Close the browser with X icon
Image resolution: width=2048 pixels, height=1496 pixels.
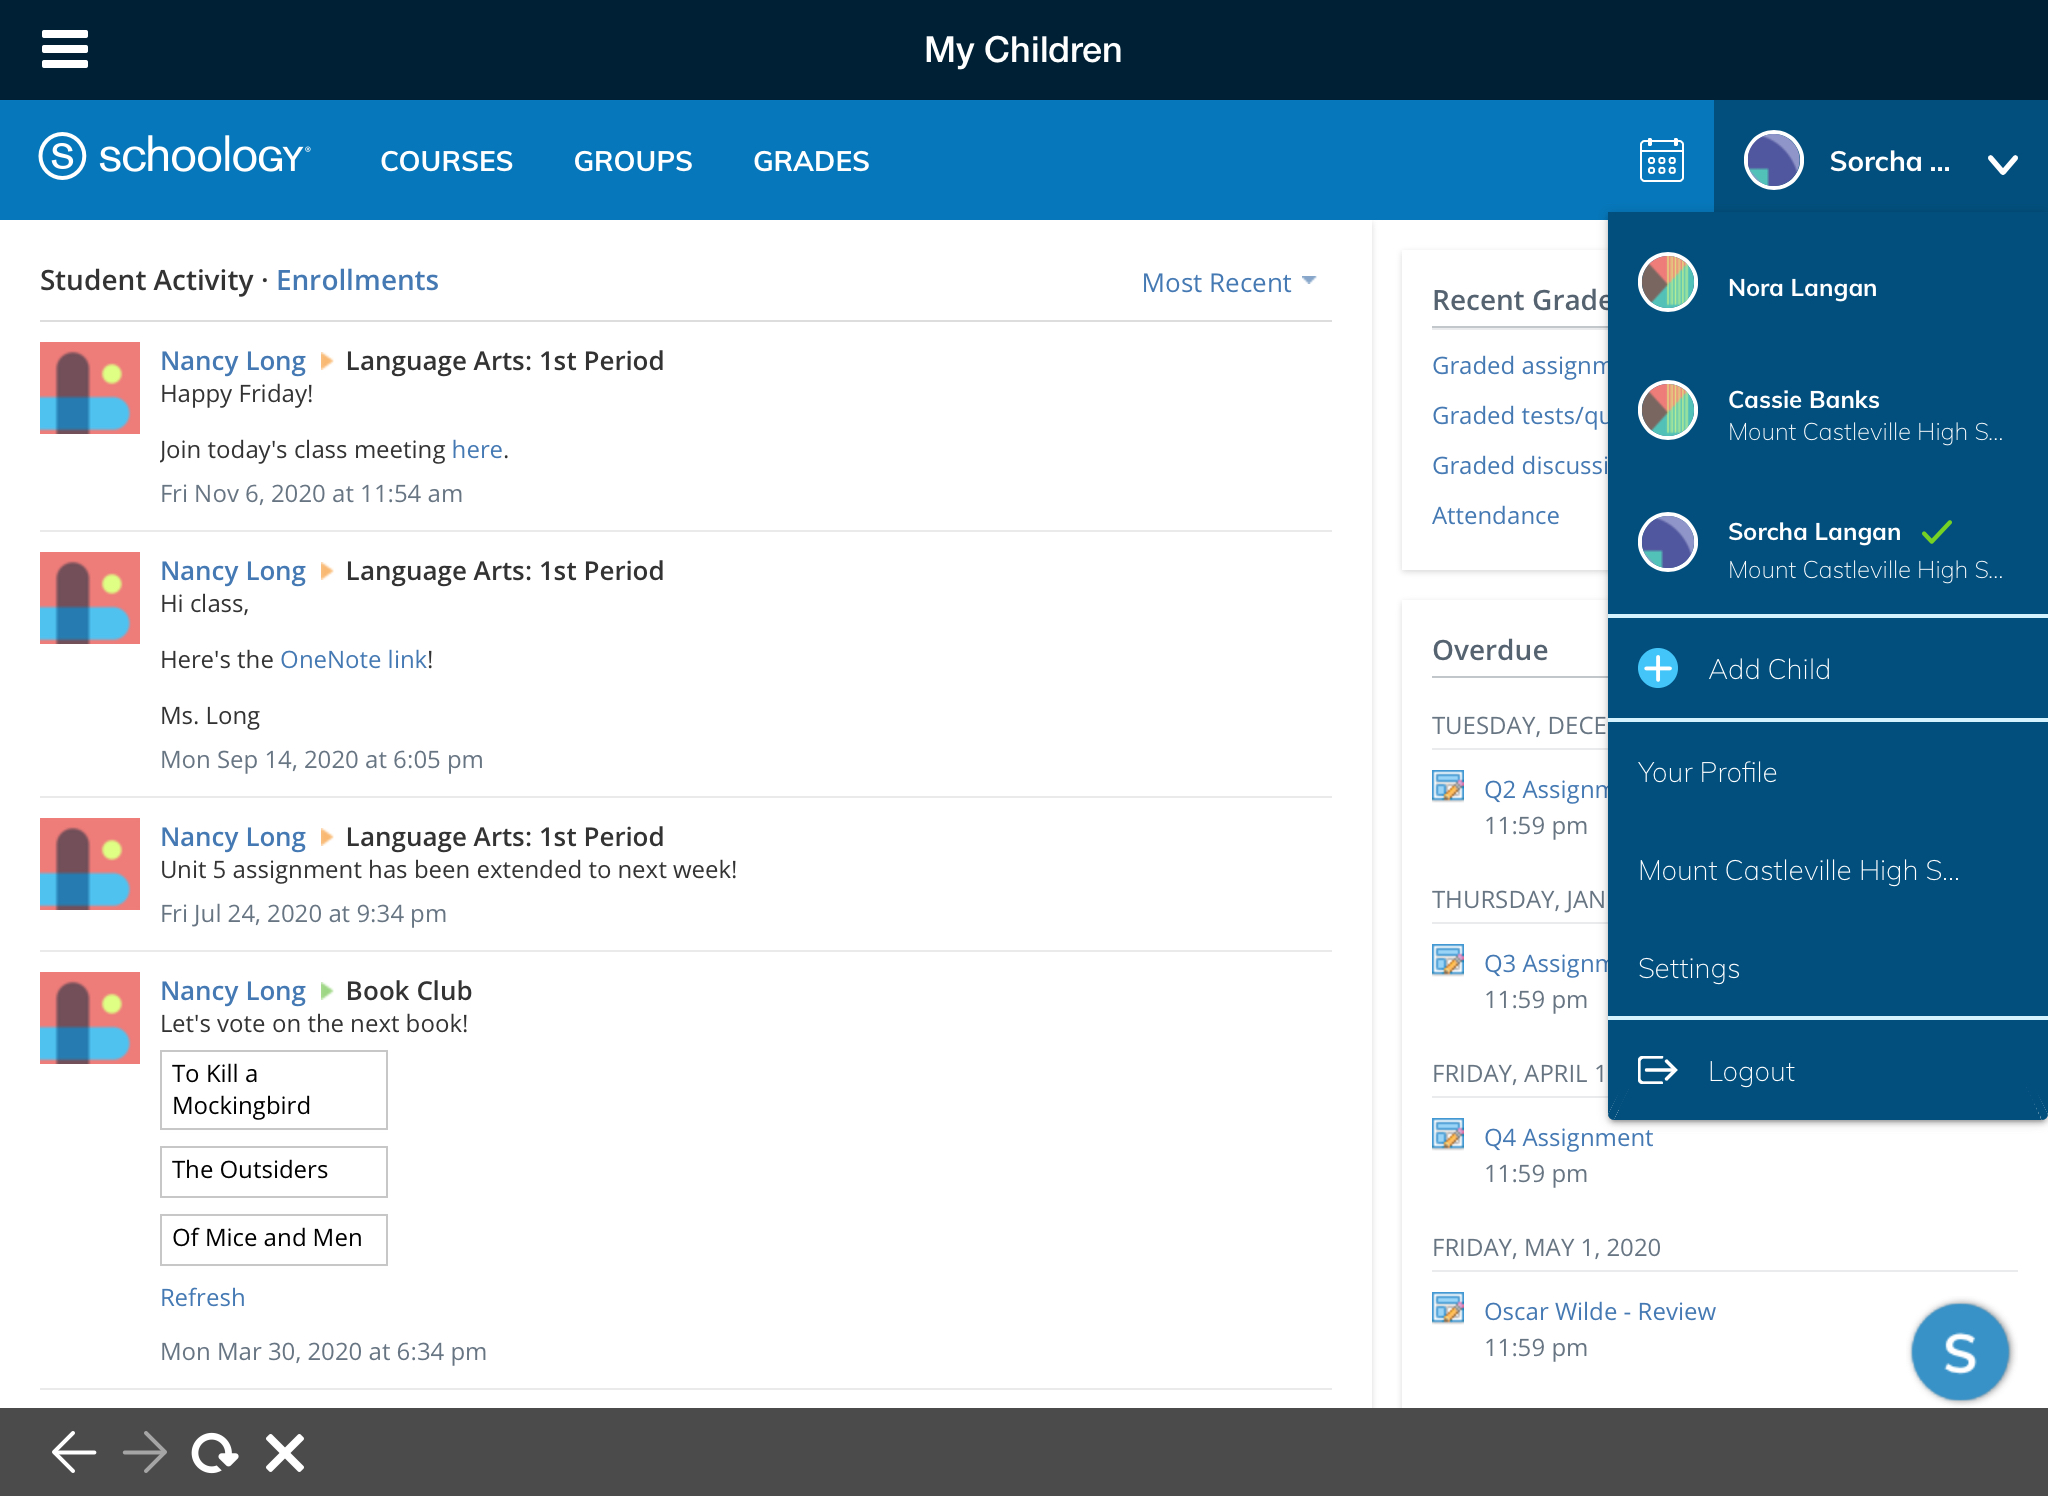[x=285, y=1452]
